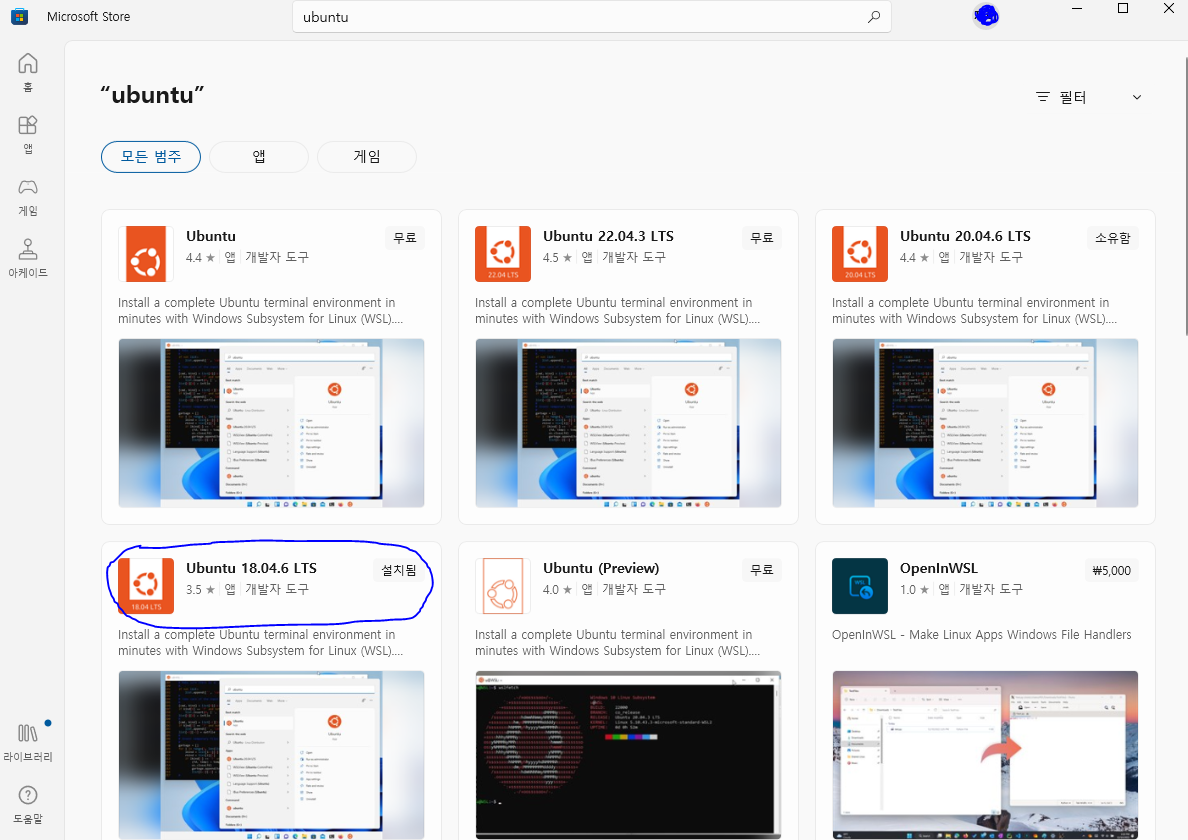Open Help in the sidebar
Image resolution: width=1188 pixels, height=840 pixels.
point(28,804)
